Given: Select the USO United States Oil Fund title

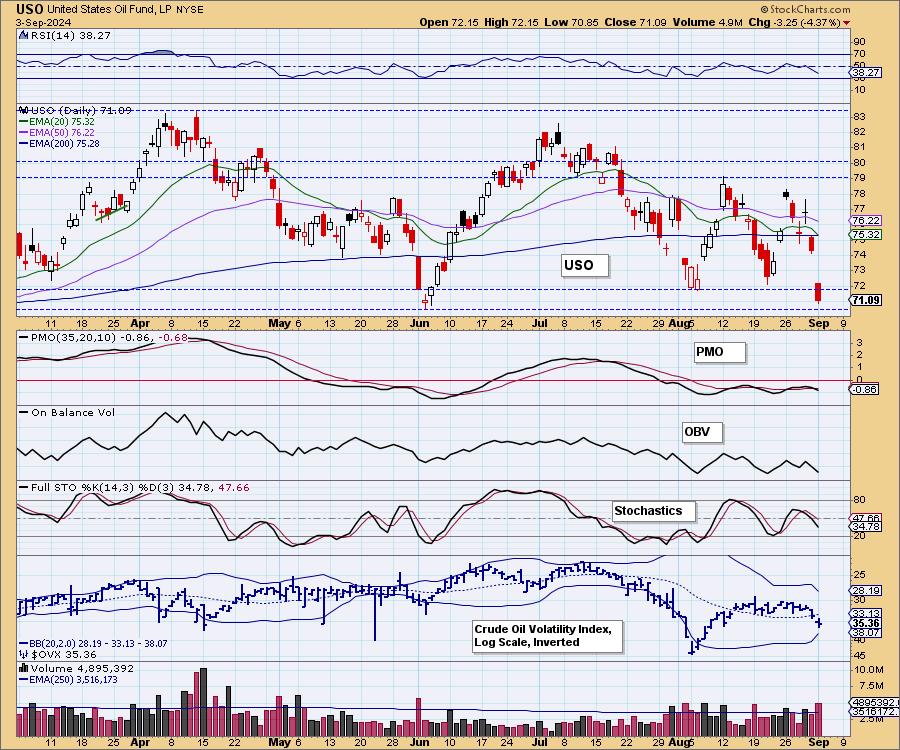Looking at the screenshot, I should tap(109, 9).
